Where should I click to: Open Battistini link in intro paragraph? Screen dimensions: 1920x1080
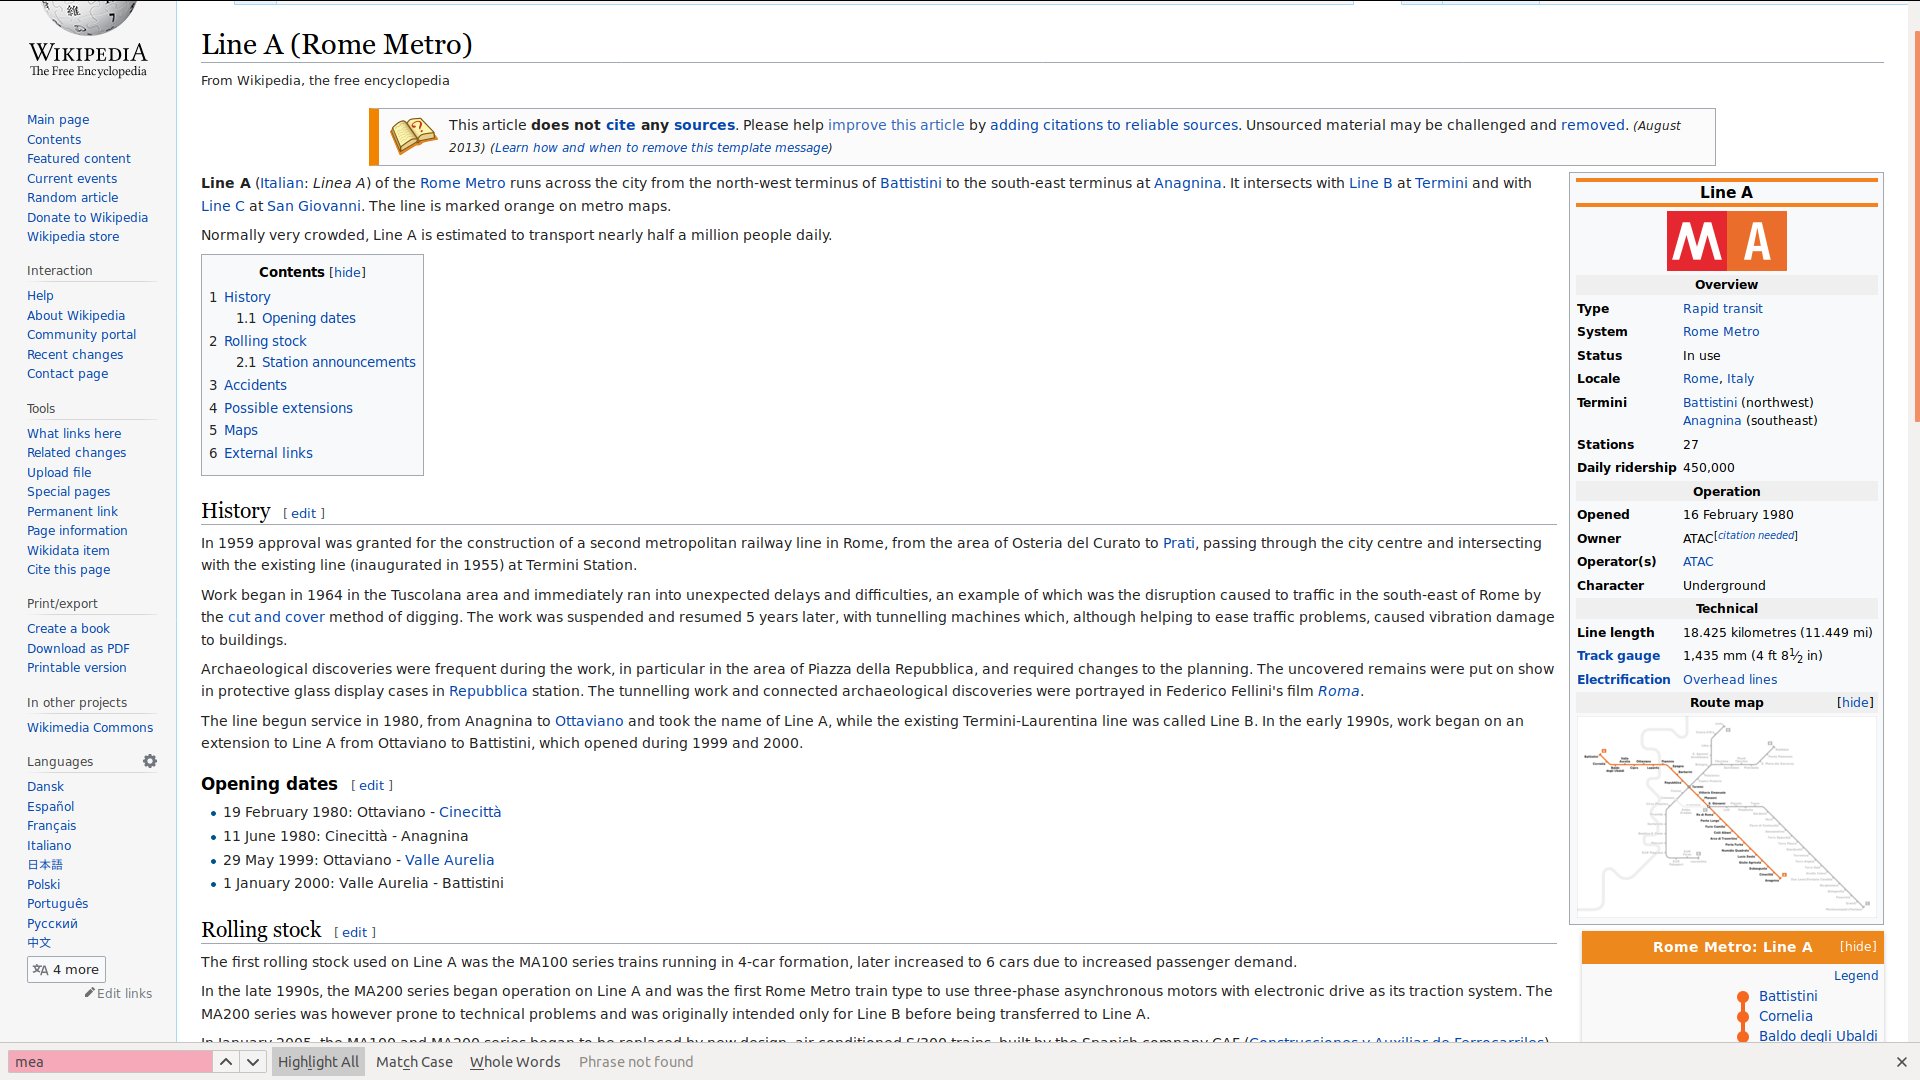point(910,183)
